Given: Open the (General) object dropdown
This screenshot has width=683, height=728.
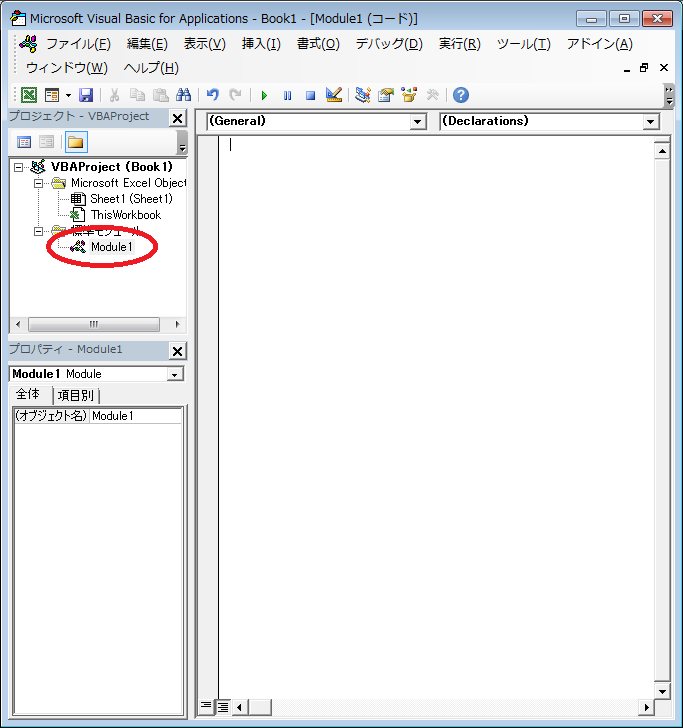Looking at the screenshot, I should [417, 122].
